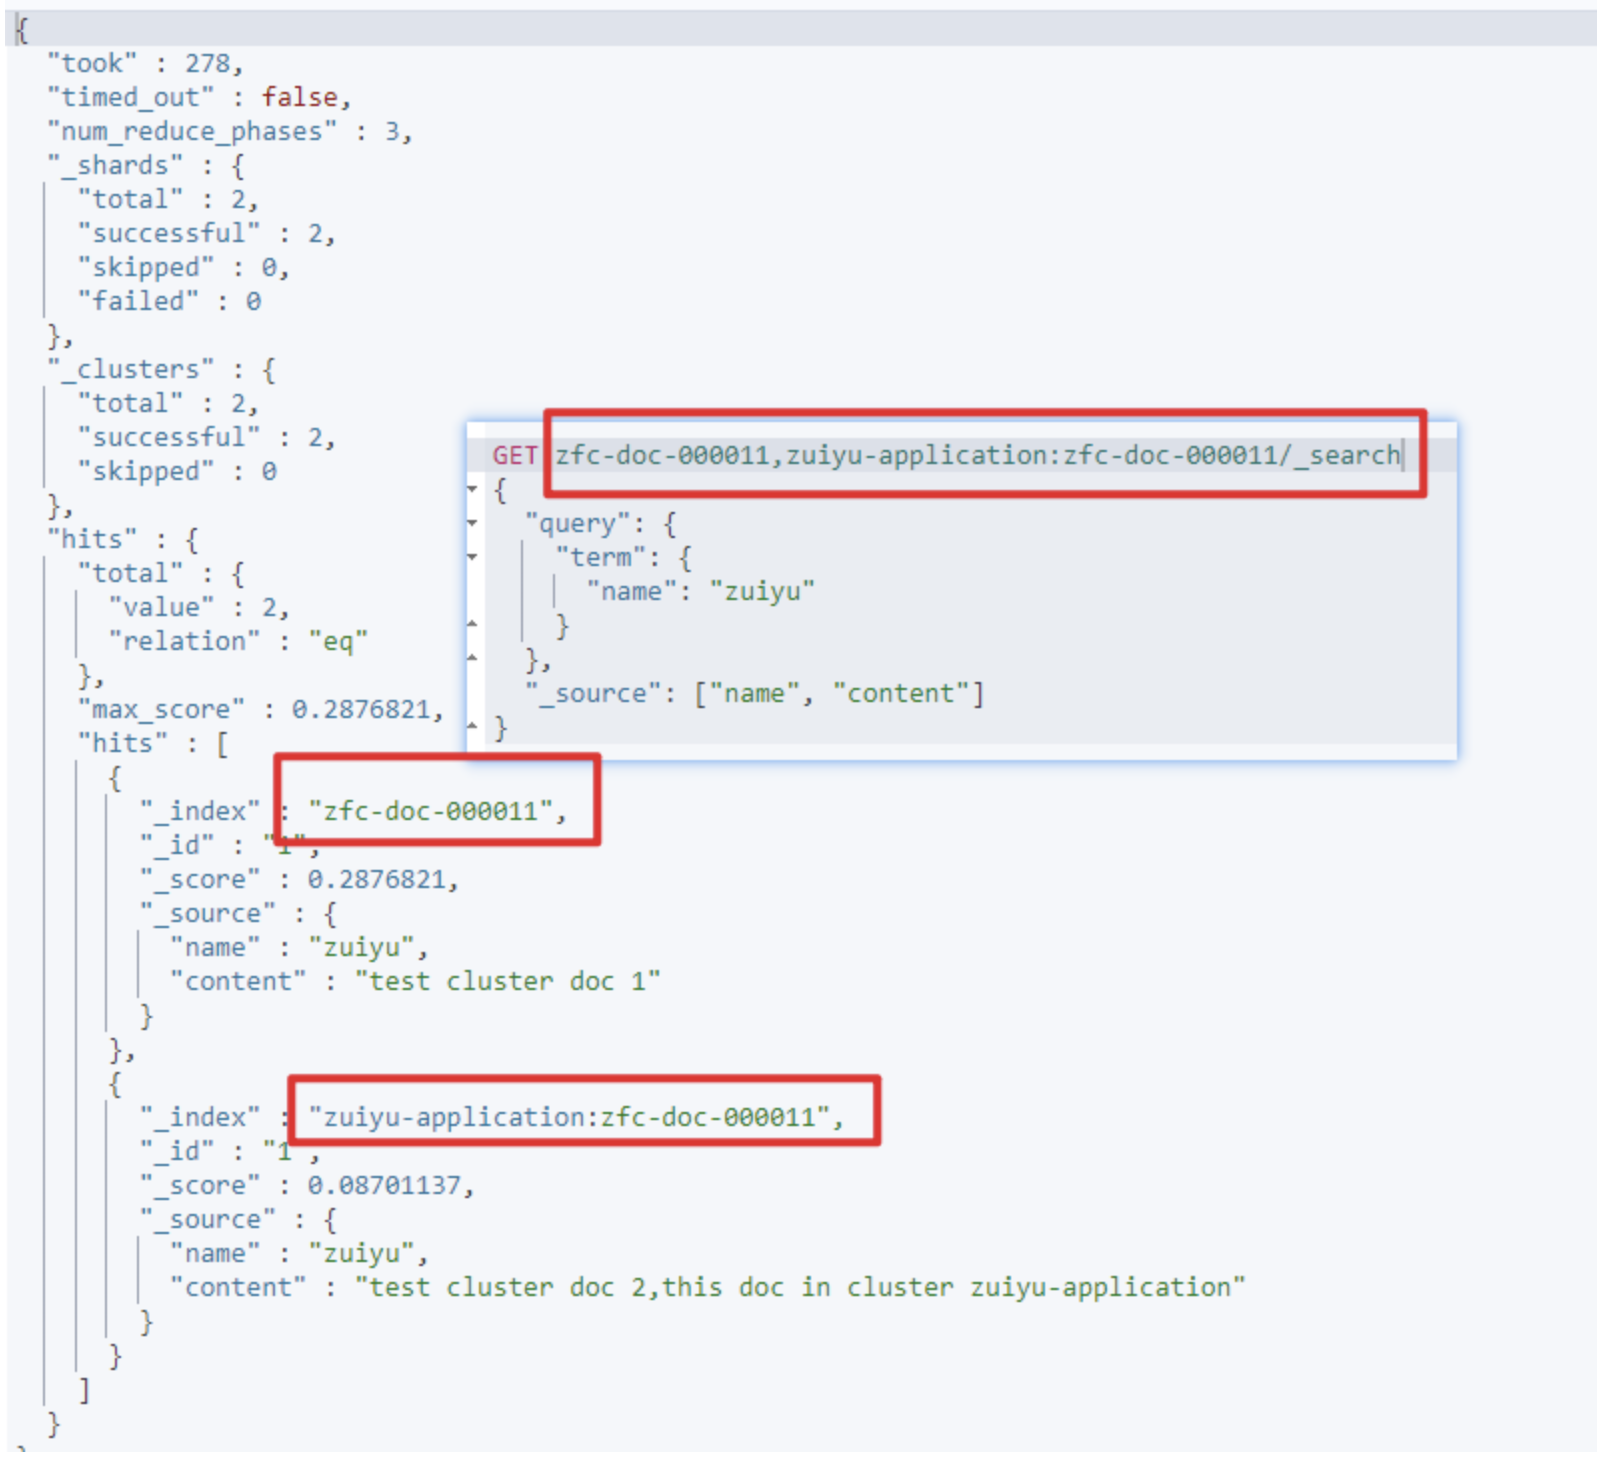The image size is (1612, 1458).
Task: Click the GET method keyword in request
Action: (515, 456)
